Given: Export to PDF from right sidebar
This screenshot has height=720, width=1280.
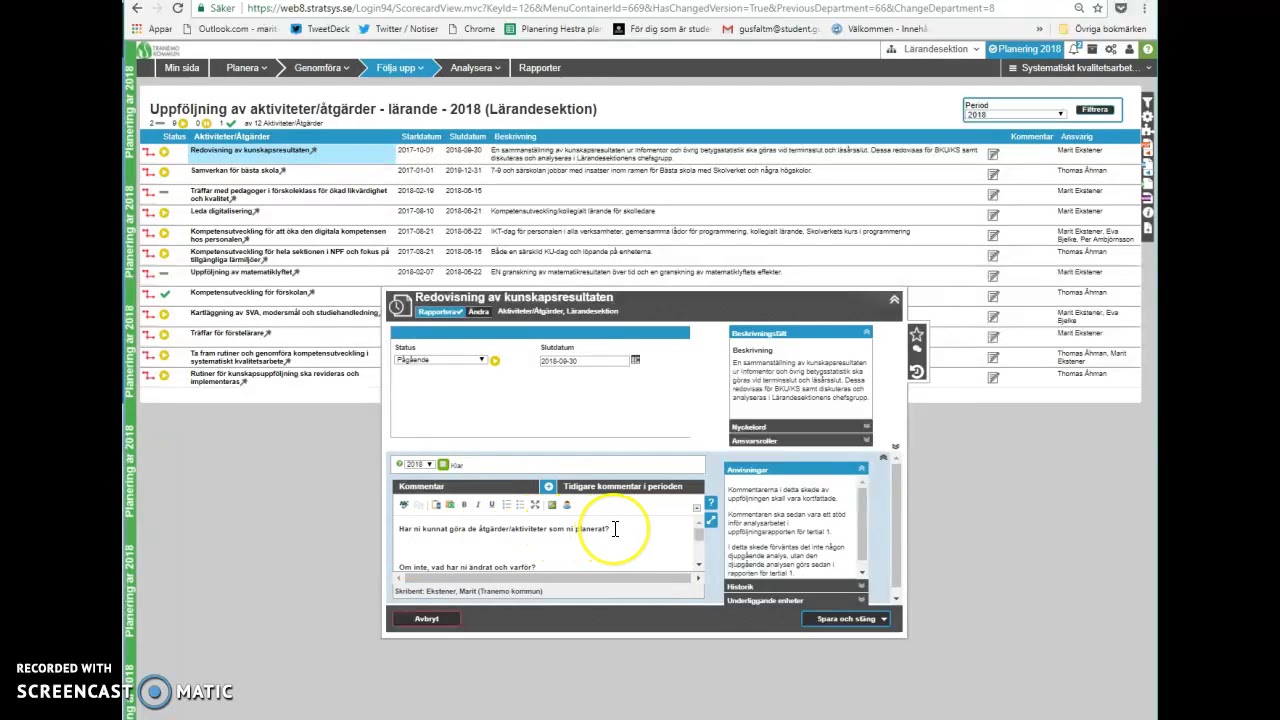Looking at the screenshot, I should click(x=1148, y=148).
